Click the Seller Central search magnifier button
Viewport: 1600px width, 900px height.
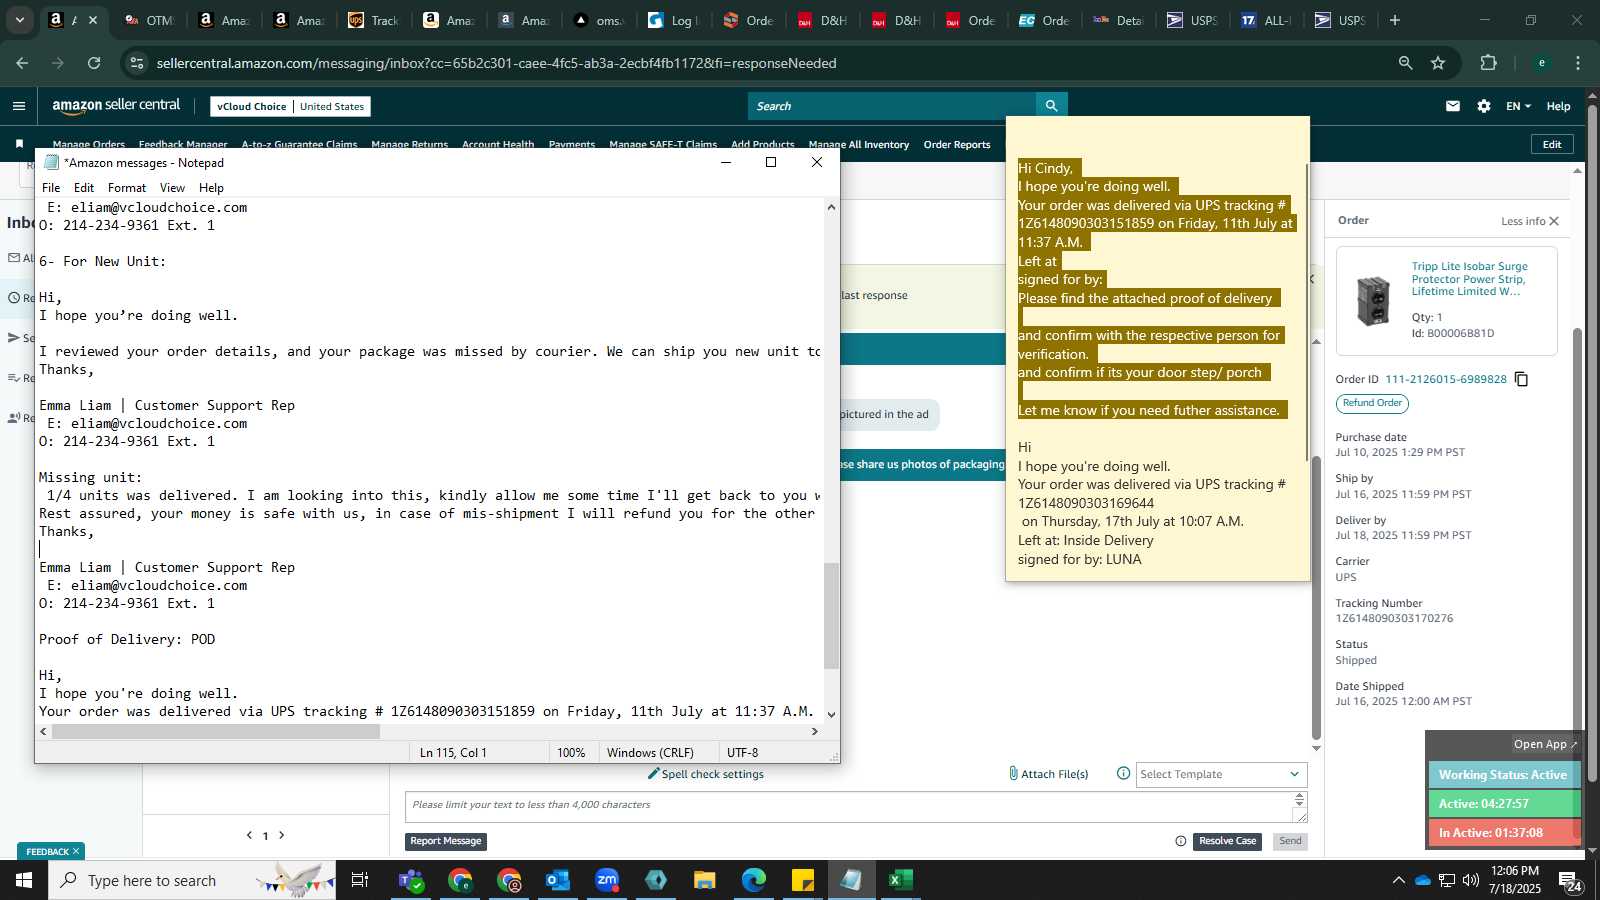[x=1051, y=106]
